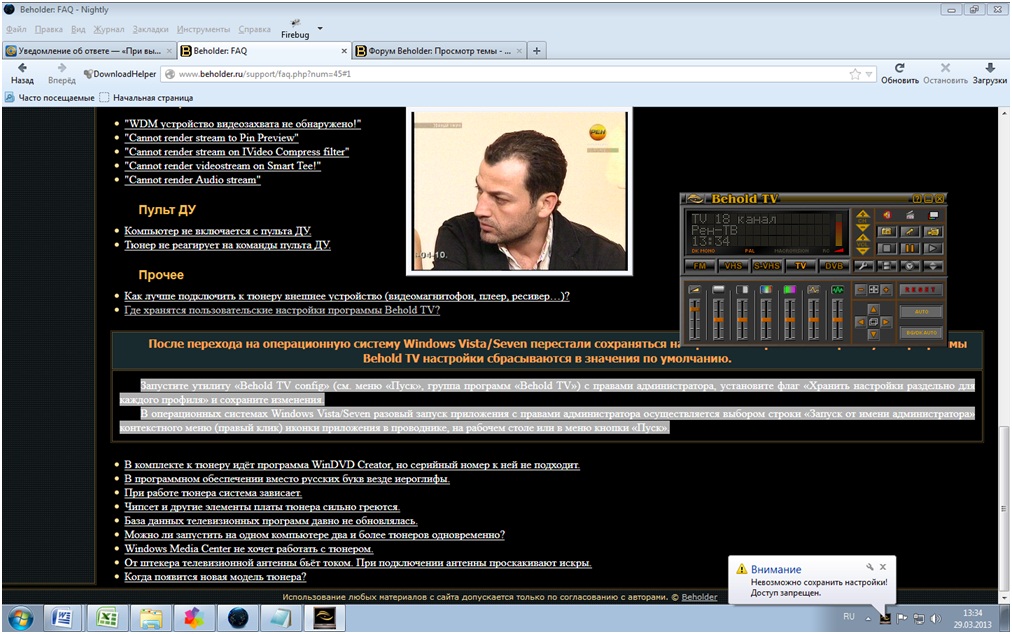The image size is (1012, 634).
Task: Open link about WinDVD Creator serial number
Action: 351,465
